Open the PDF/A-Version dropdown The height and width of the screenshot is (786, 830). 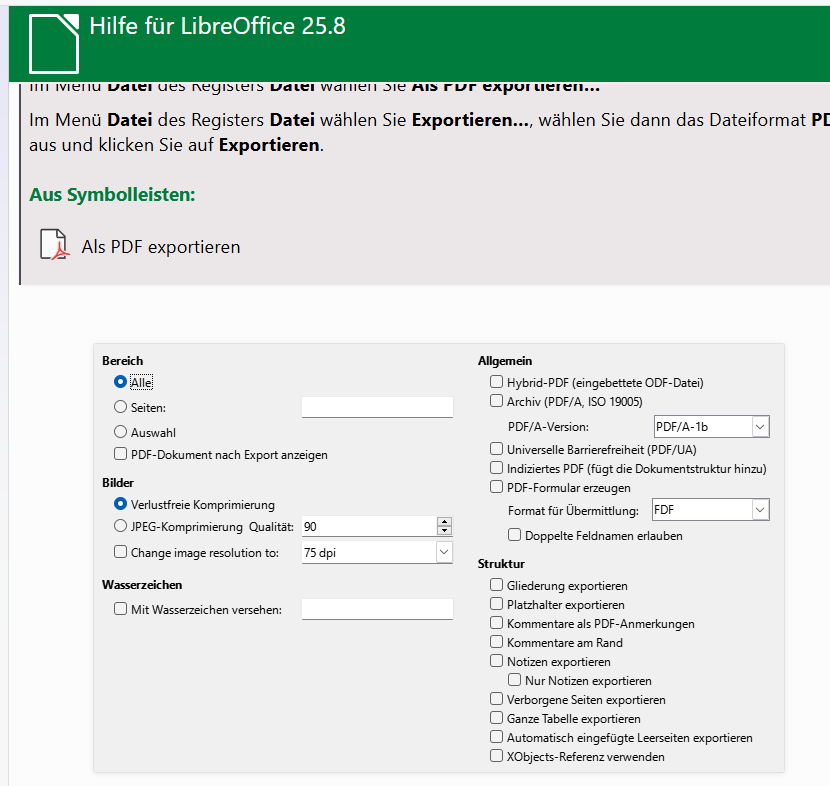point(760,427)
